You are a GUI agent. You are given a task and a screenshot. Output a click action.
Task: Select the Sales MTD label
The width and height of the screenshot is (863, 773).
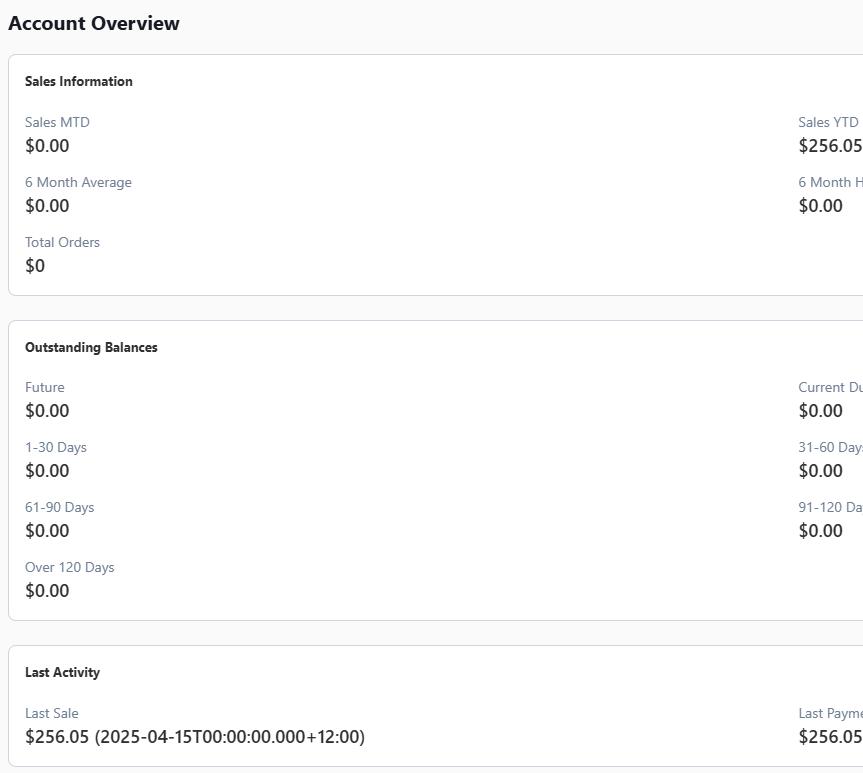click(57, 122)
